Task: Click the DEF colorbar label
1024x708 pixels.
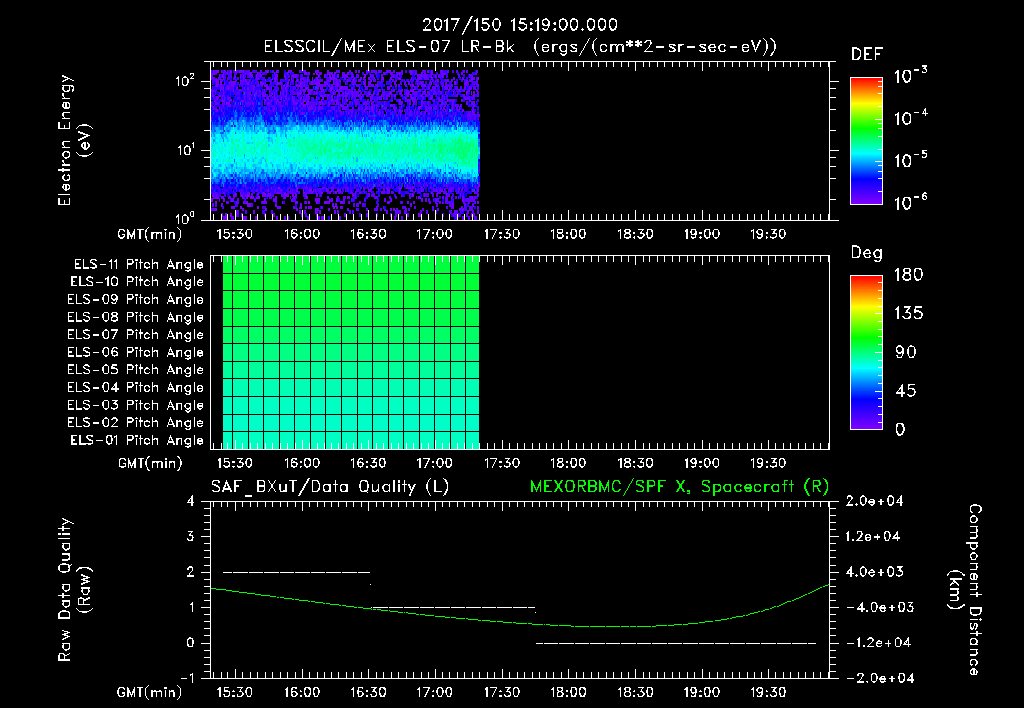Action: [867, 54]
